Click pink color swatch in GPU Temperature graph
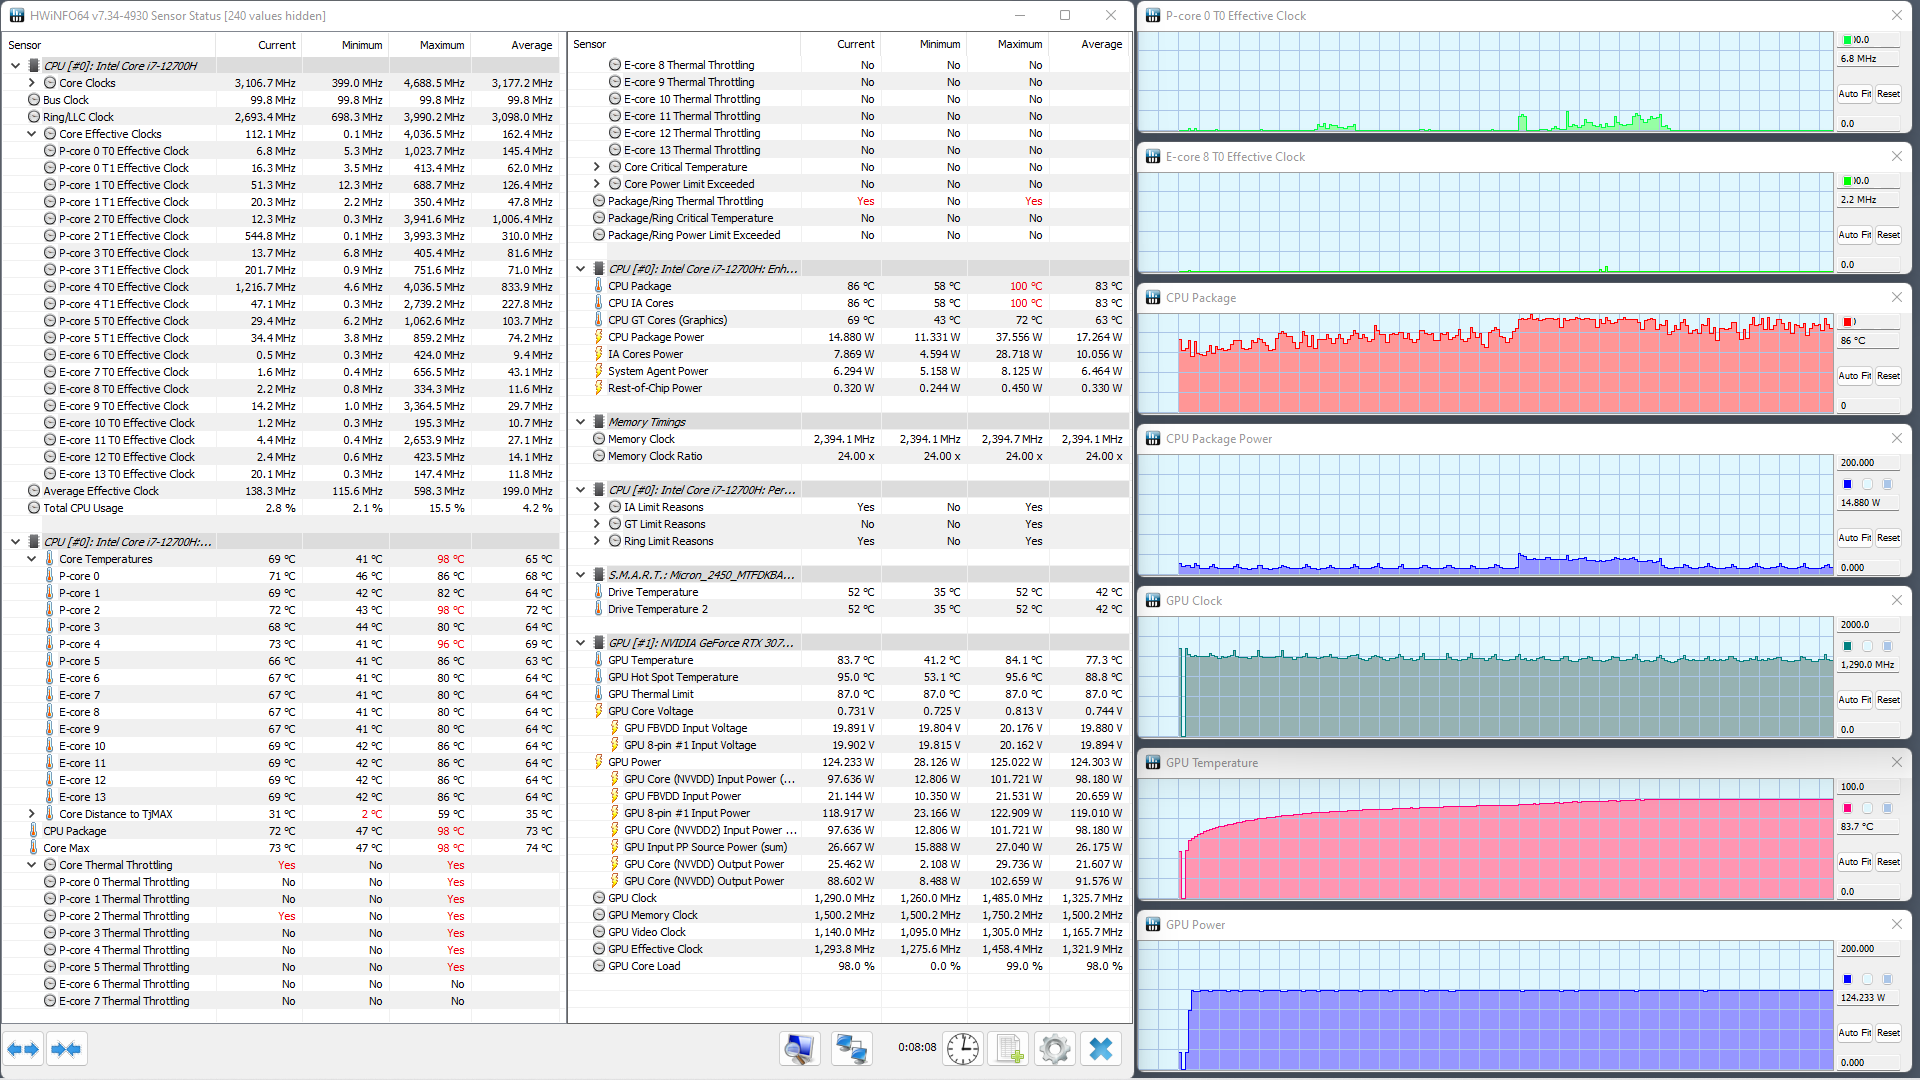Screen dimensions: 1920x1080 tap(1847, 808)
